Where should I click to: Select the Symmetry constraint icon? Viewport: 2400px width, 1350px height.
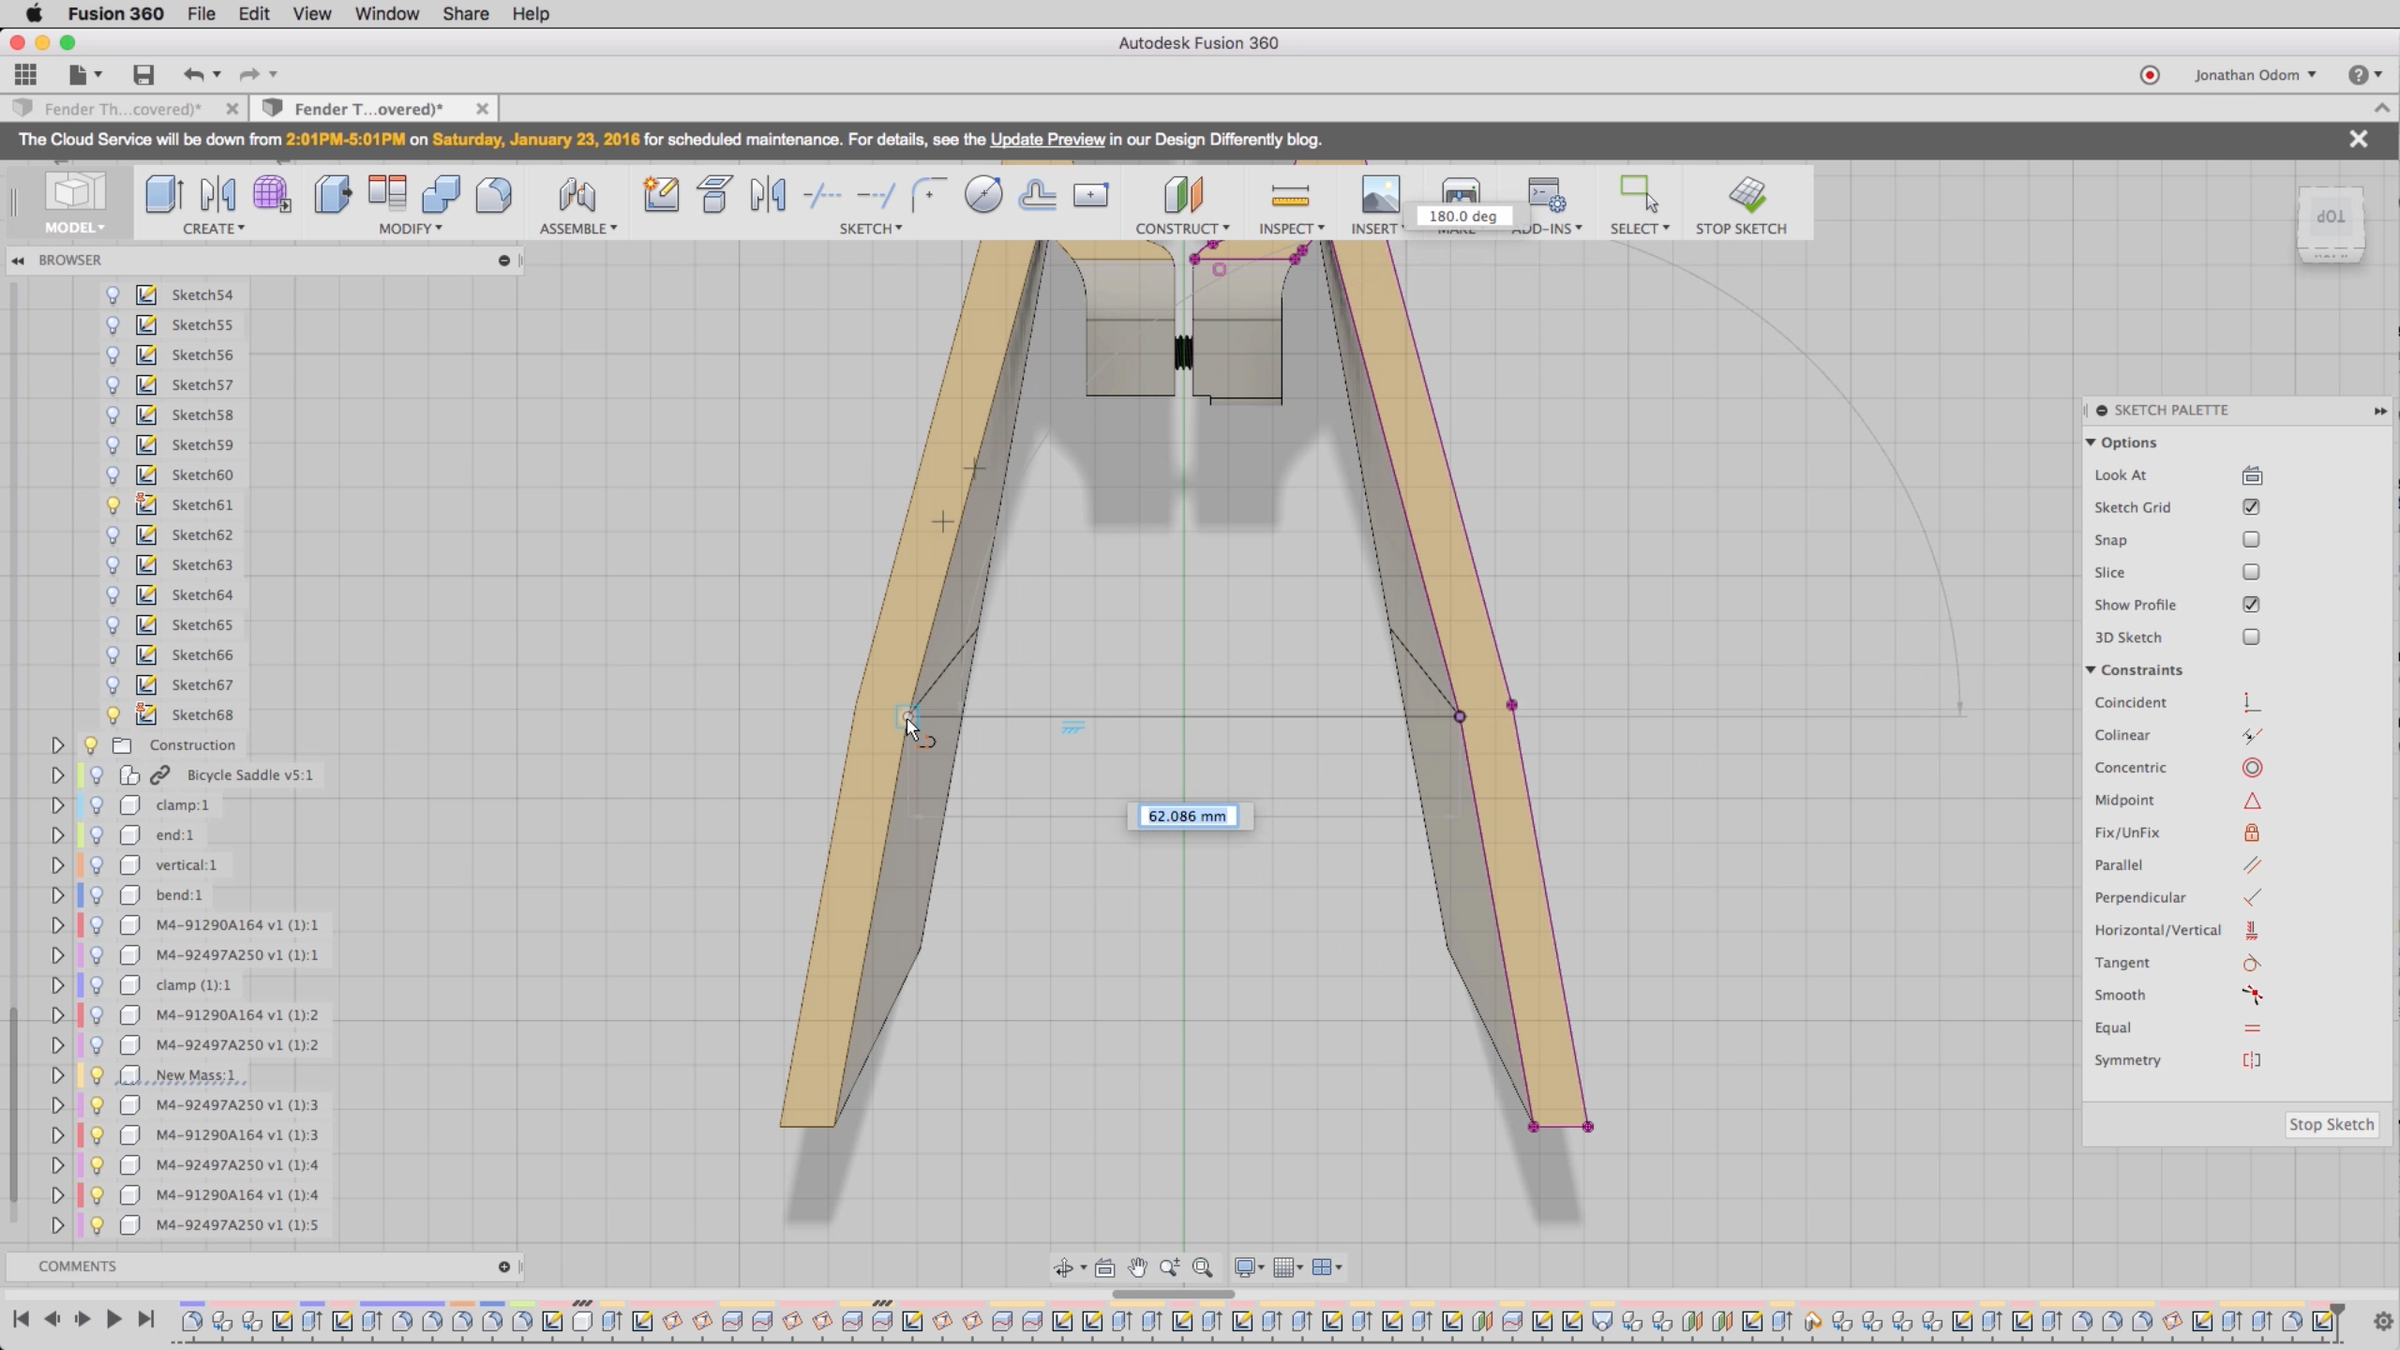point(2251,1060)
